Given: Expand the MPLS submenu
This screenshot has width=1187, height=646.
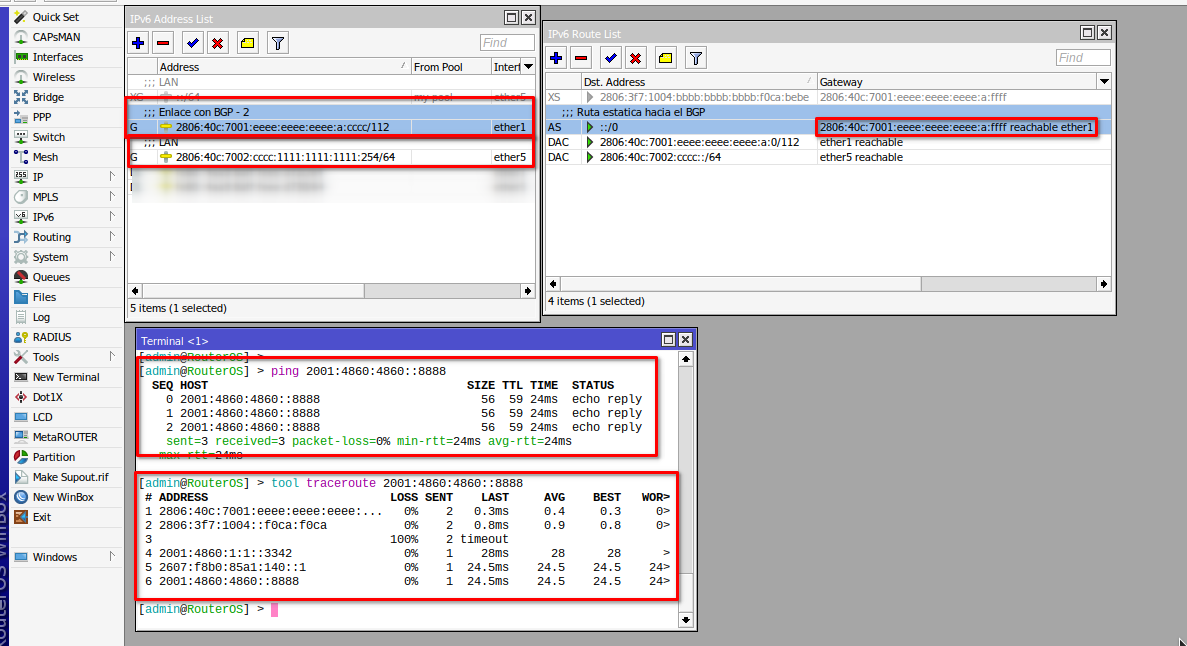Looking at the screenshot, I should [66, 197].
